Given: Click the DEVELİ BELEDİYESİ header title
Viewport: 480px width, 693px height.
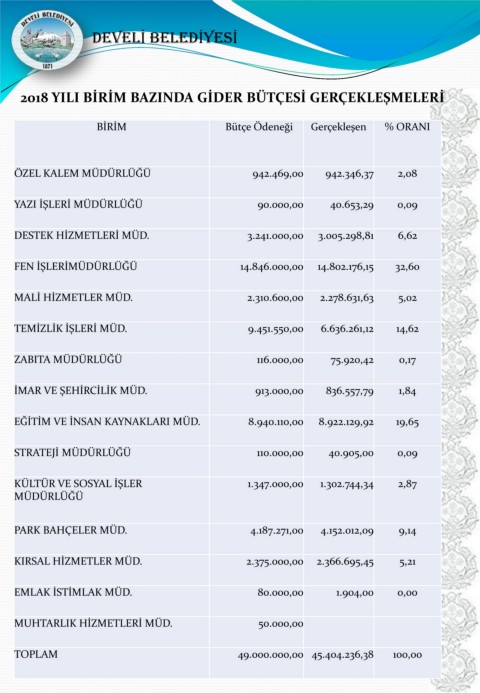Looking at the screenshot, I should coord(164,38).
